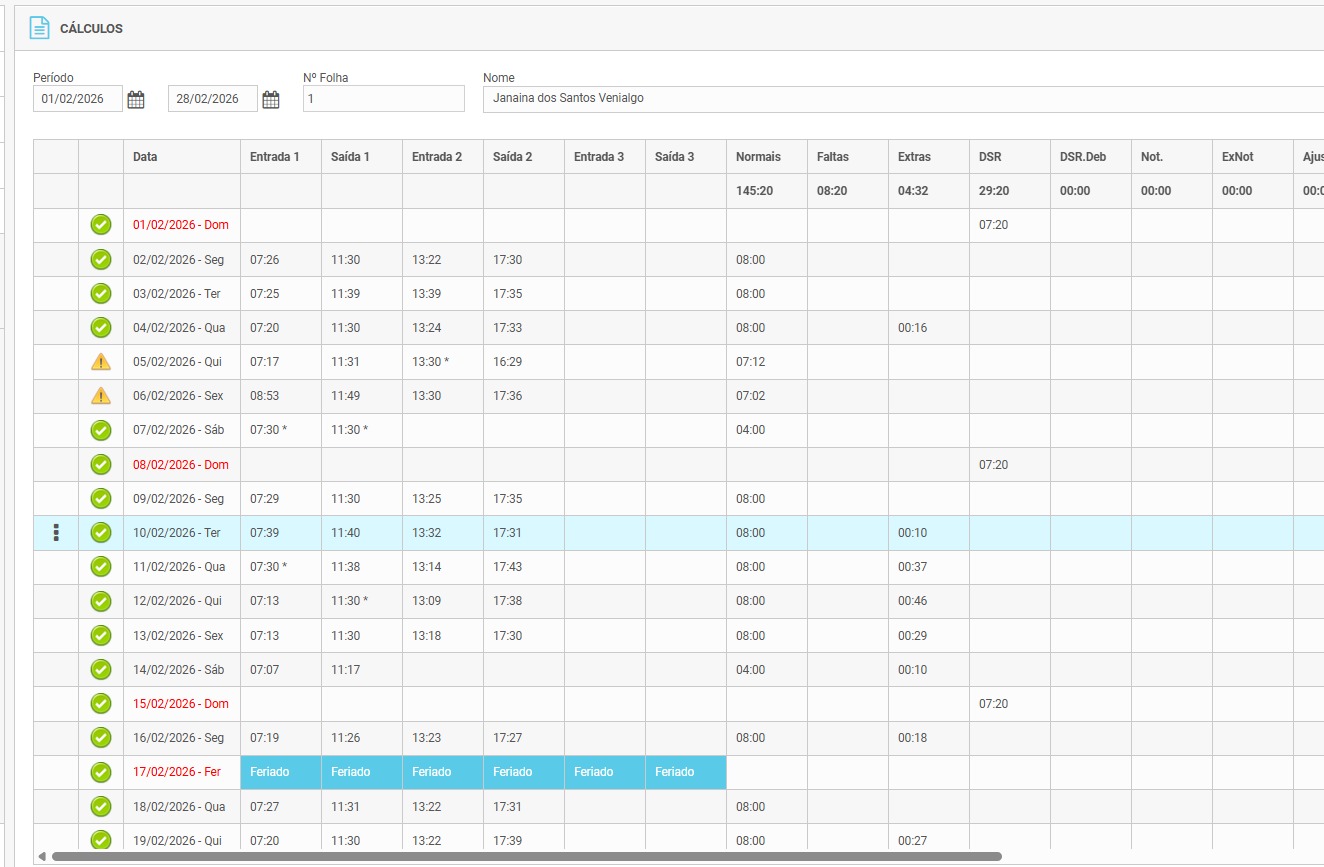
Task: Click the horizontal scrollbar at bottom
Action: 526,856
